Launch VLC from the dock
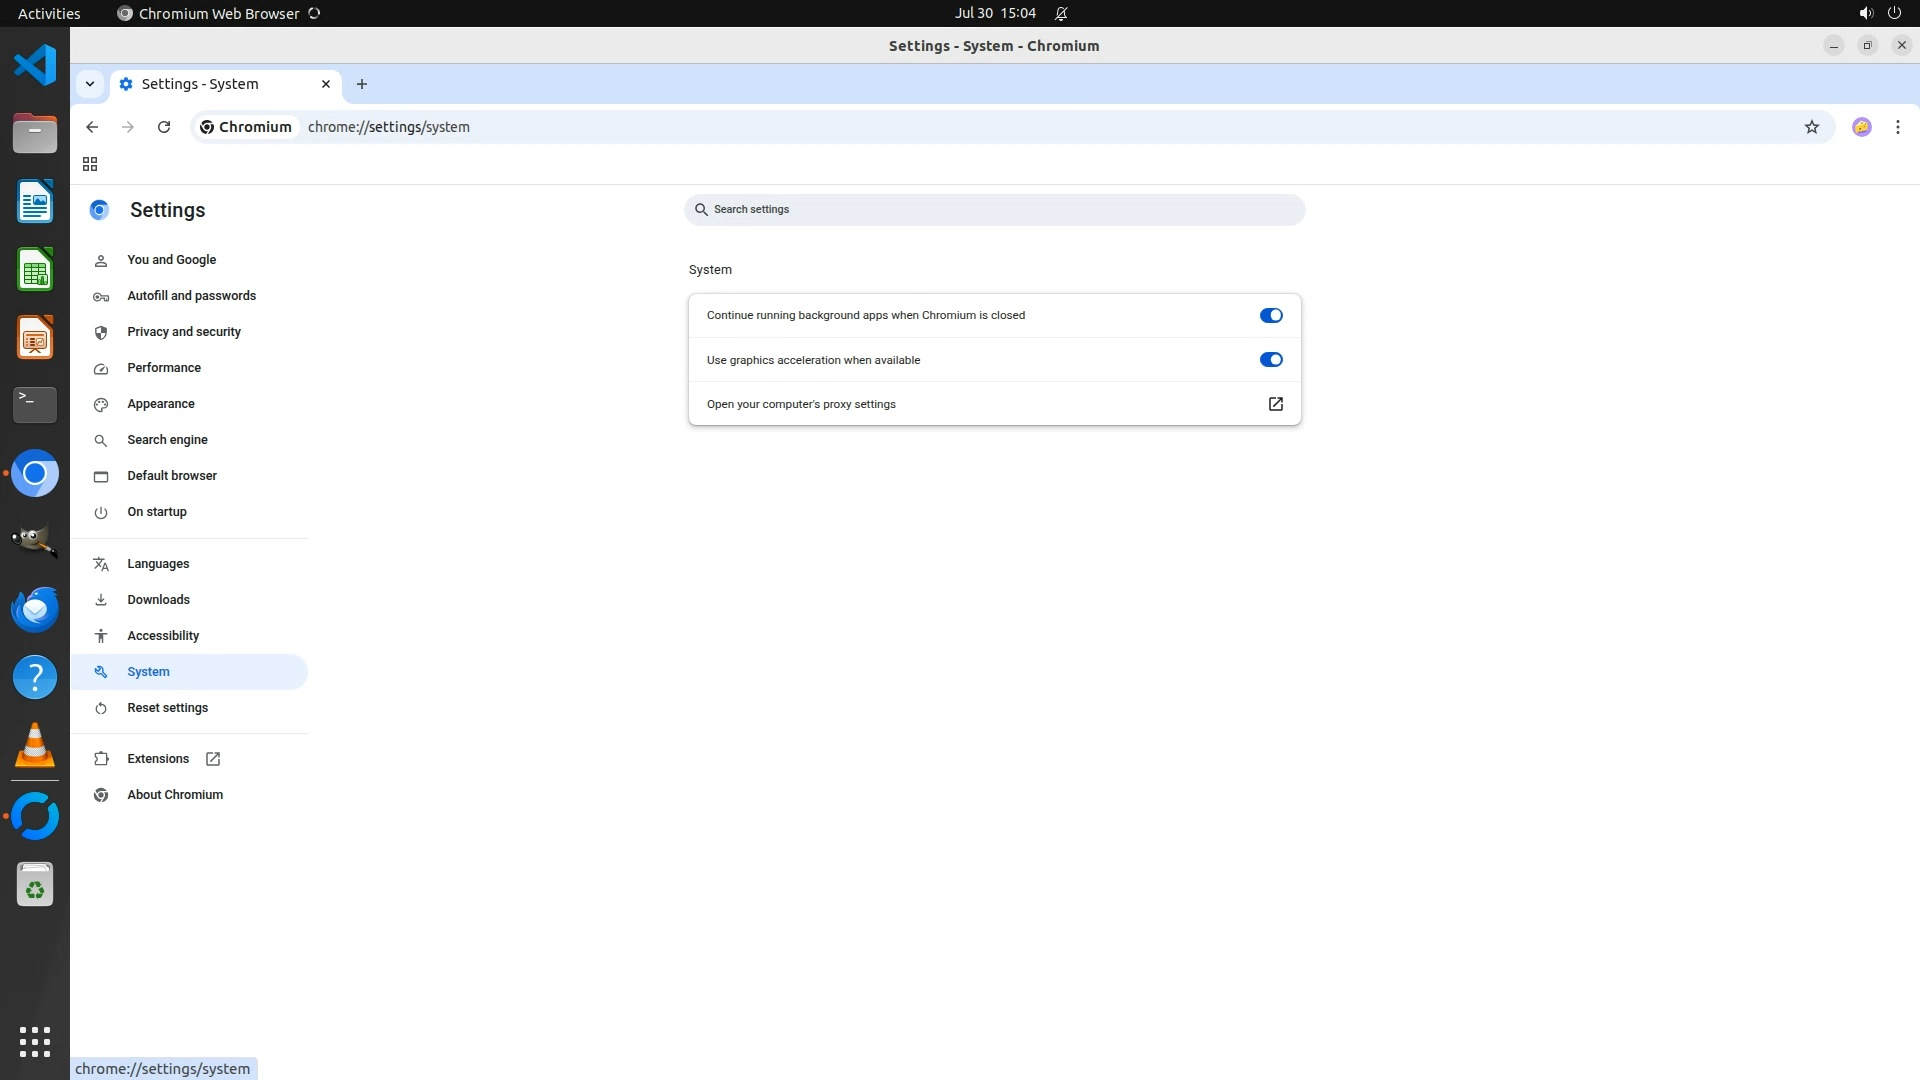The height and width of the screenshot is (1080, 1920). (35, 746)
